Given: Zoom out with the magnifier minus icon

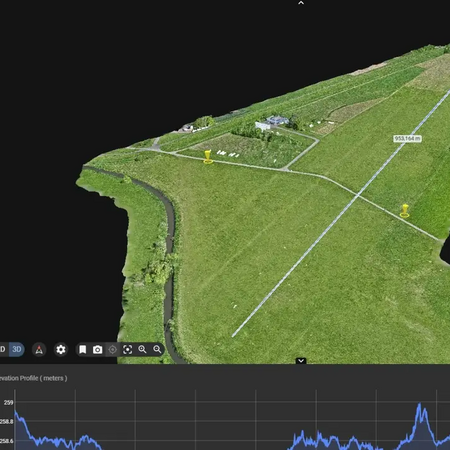Looking at the screenshot, I should pos(157,350).
